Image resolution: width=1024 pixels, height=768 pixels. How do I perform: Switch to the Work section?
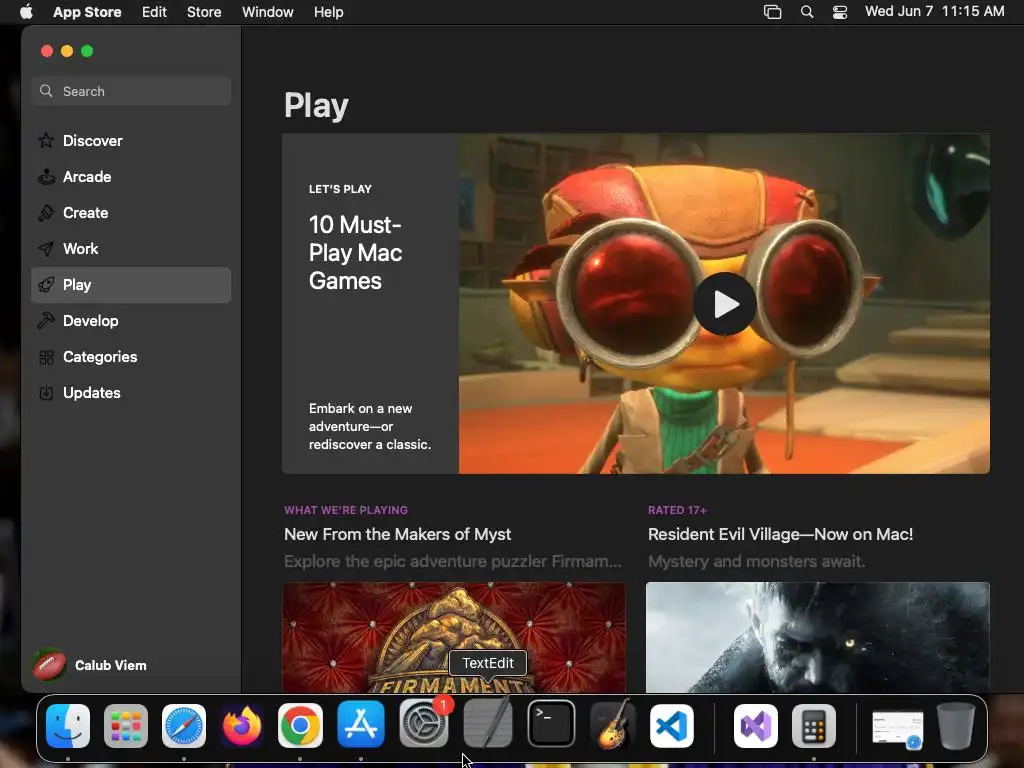tap(131, 249)
